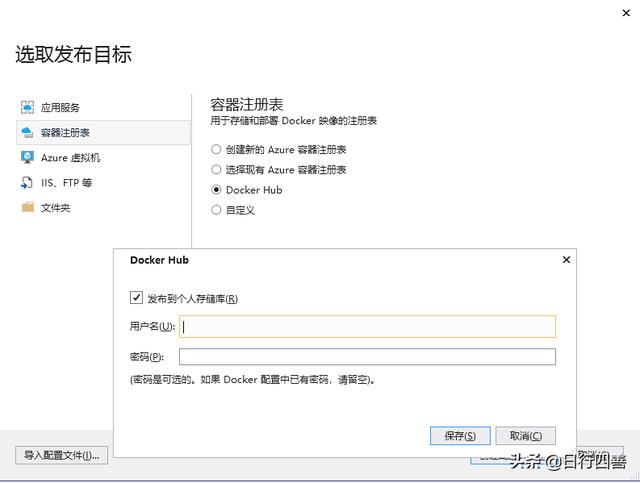This screenshot has width=640, height=483.
Task: Click the IIS、FTP 等 publish icon
Action: tap(27, 183)
